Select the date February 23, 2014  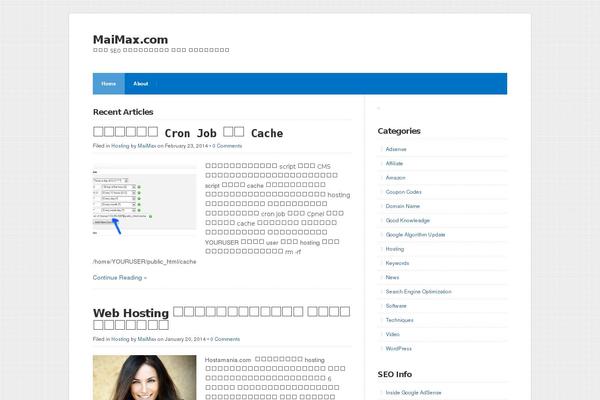click(186, 146)
